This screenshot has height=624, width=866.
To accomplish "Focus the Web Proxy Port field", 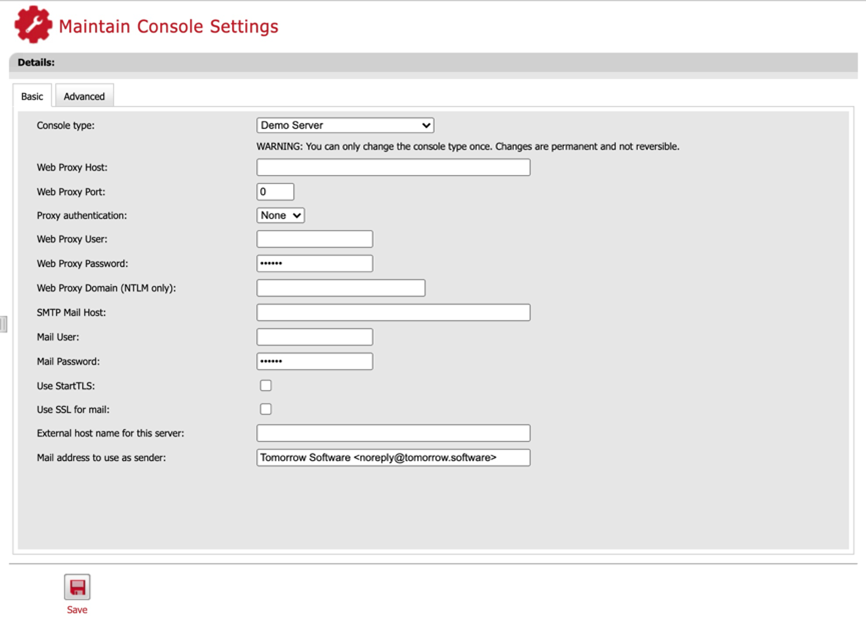I will pos(275,191).
